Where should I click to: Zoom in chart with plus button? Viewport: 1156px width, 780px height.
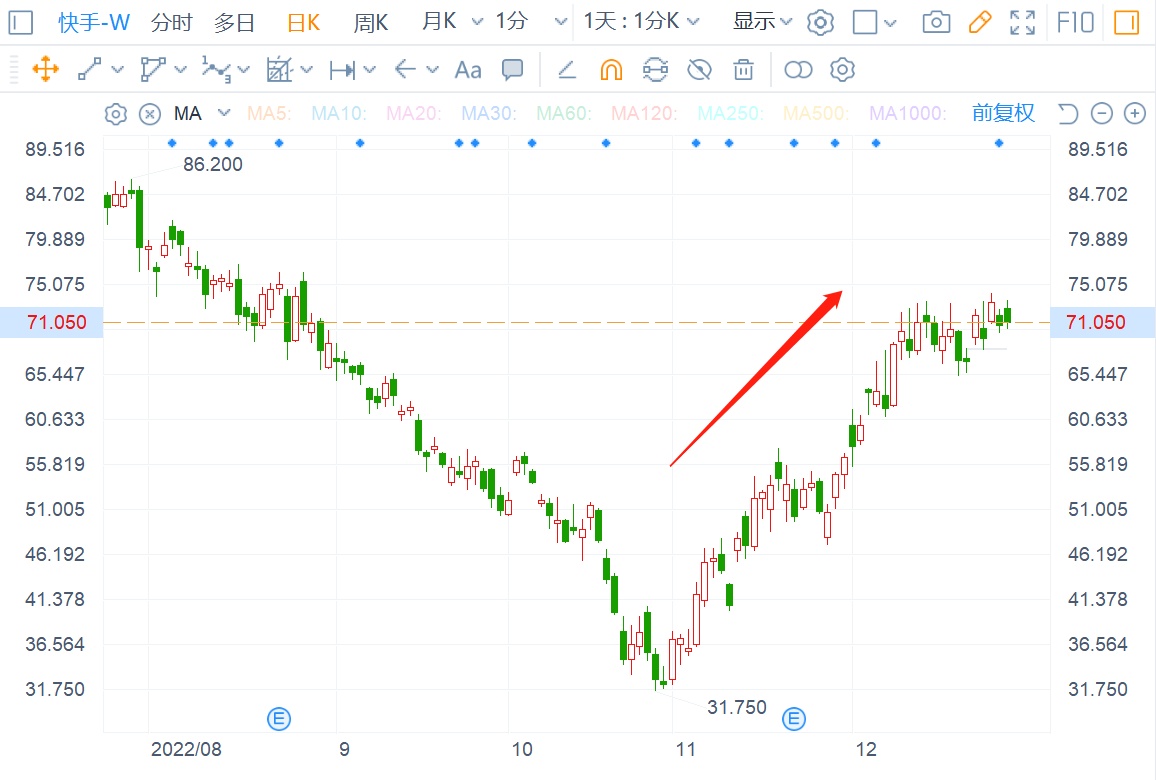1134,113
